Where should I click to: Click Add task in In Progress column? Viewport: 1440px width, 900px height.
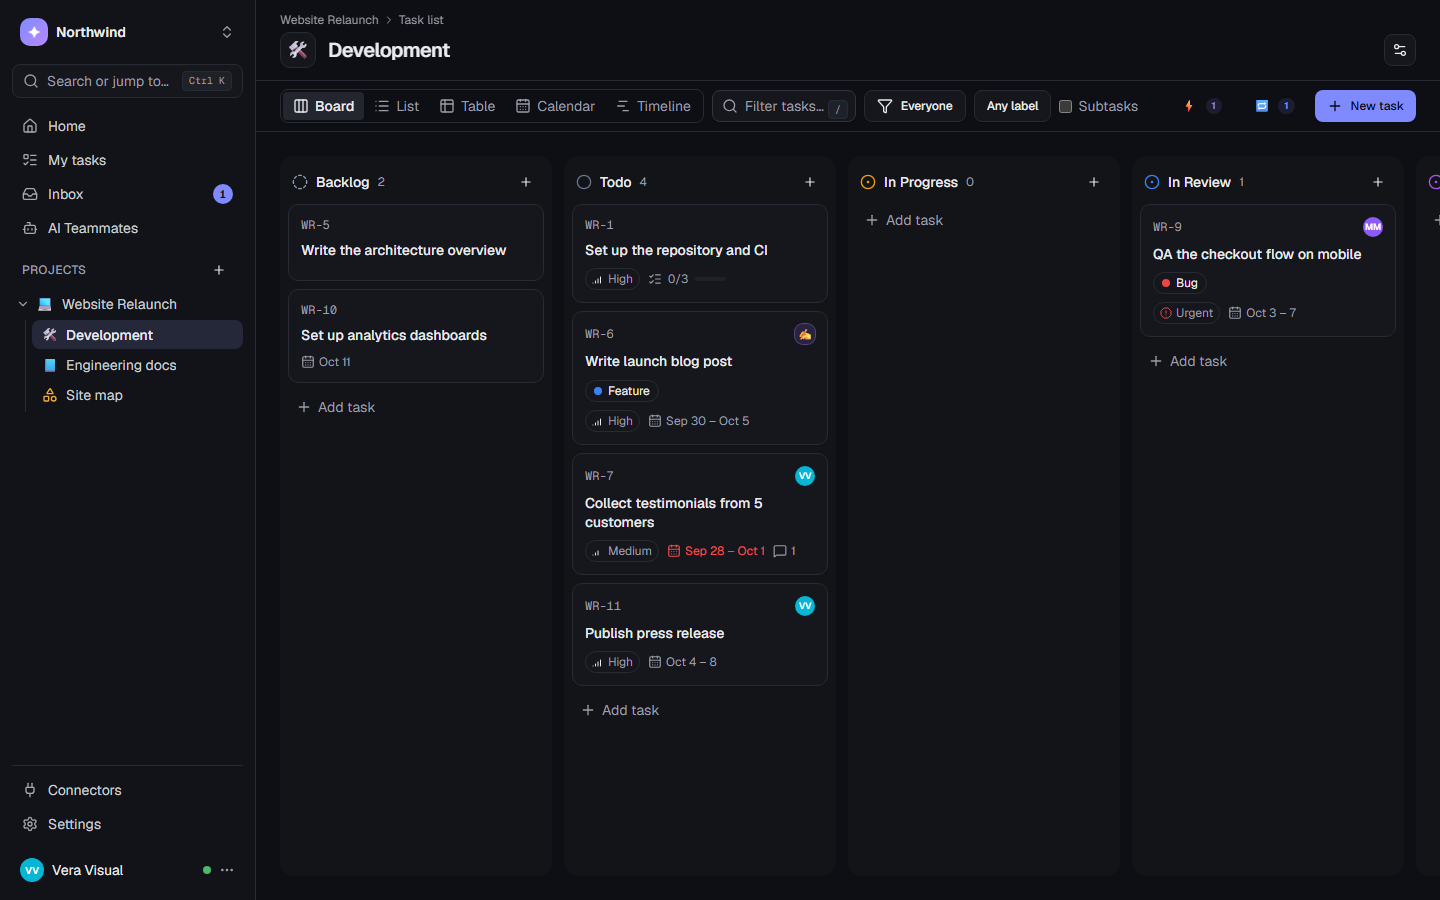pos(905,220)
